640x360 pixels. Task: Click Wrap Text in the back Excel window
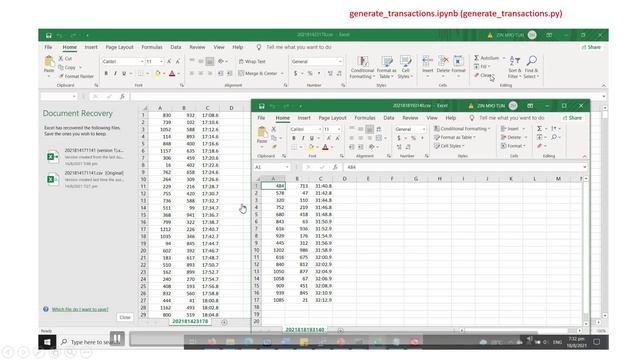pos(252,61)
